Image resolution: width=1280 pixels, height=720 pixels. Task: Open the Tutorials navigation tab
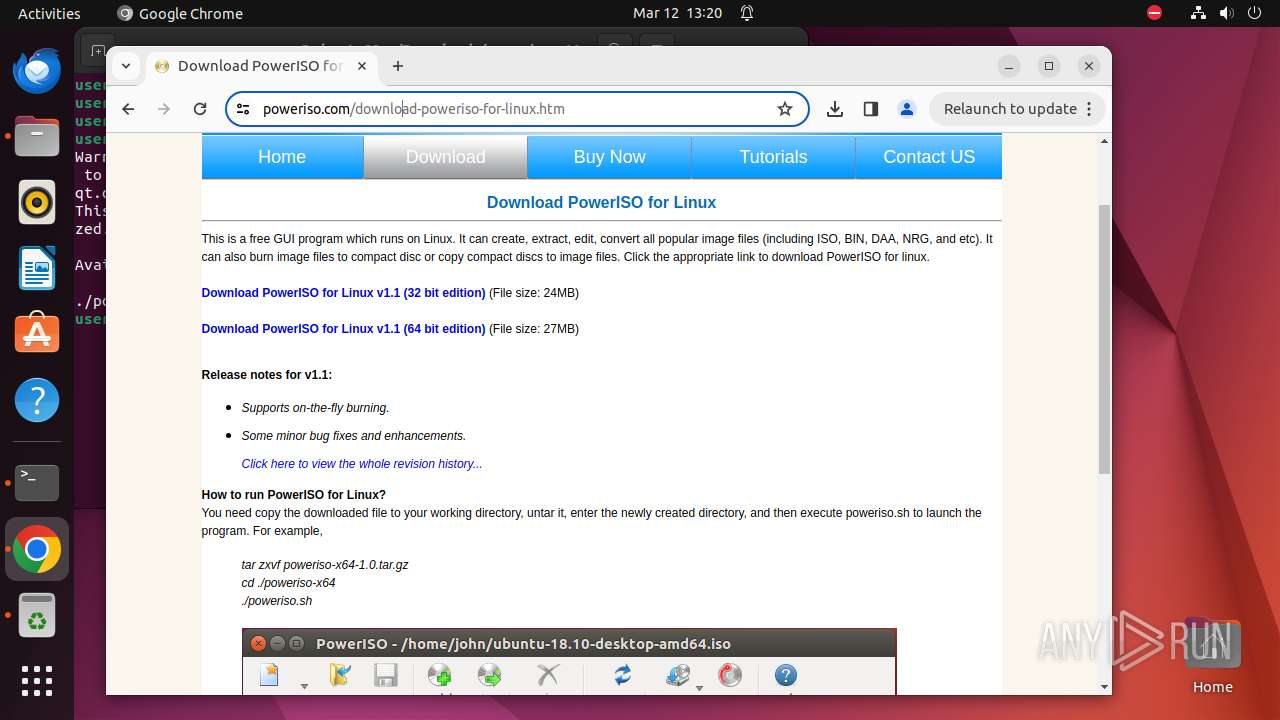773,157
